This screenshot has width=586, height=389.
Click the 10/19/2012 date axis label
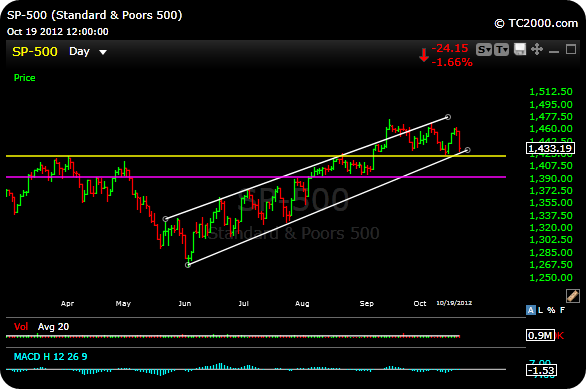point(454,303)
